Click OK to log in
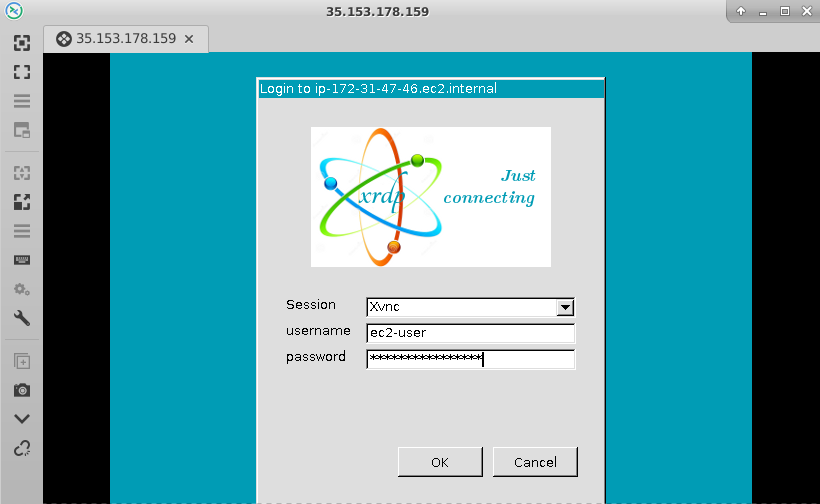Image resolution: width=820 pixels, height=504 pixels. (440, 462)
